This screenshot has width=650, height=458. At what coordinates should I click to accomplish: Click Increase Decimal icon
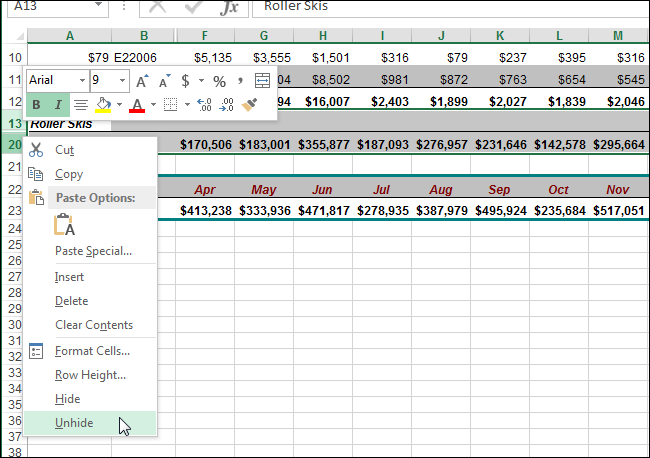pos(204,104)
